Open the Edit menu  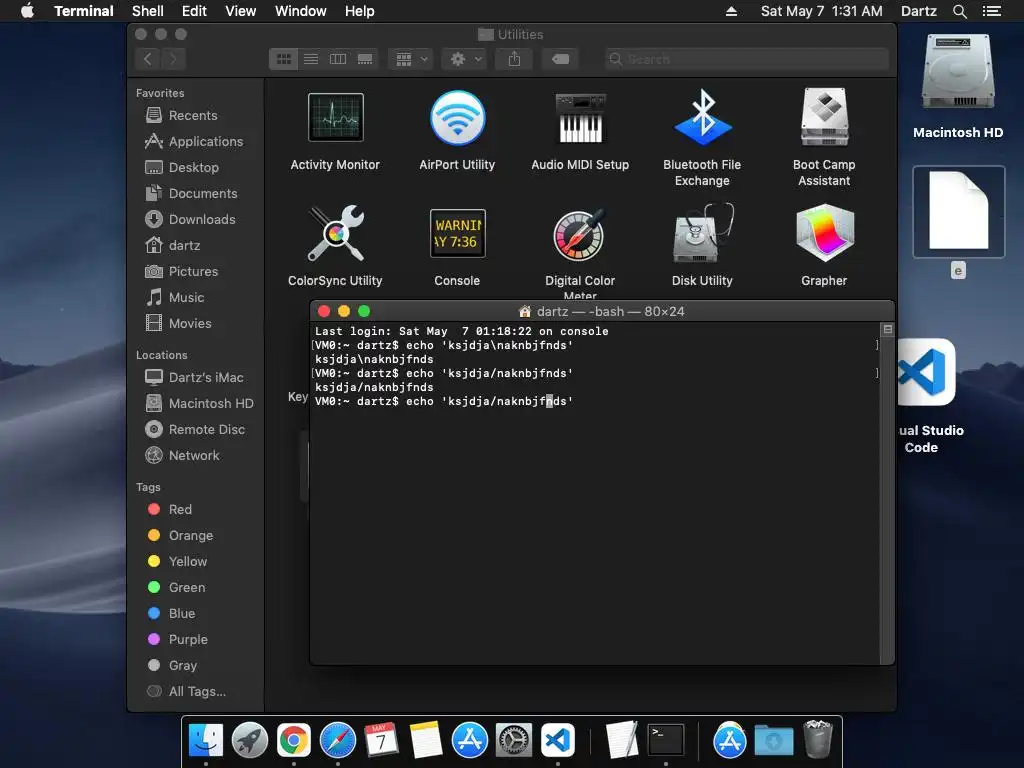194,11
